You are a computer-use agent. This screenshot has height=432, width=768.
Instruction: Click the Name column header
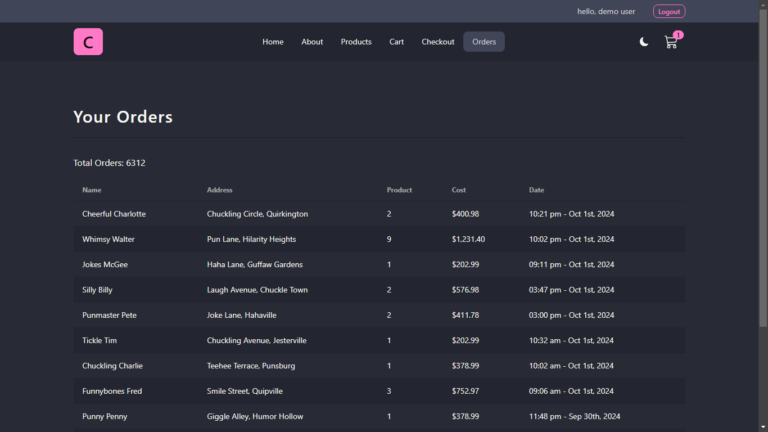point(92,190)
